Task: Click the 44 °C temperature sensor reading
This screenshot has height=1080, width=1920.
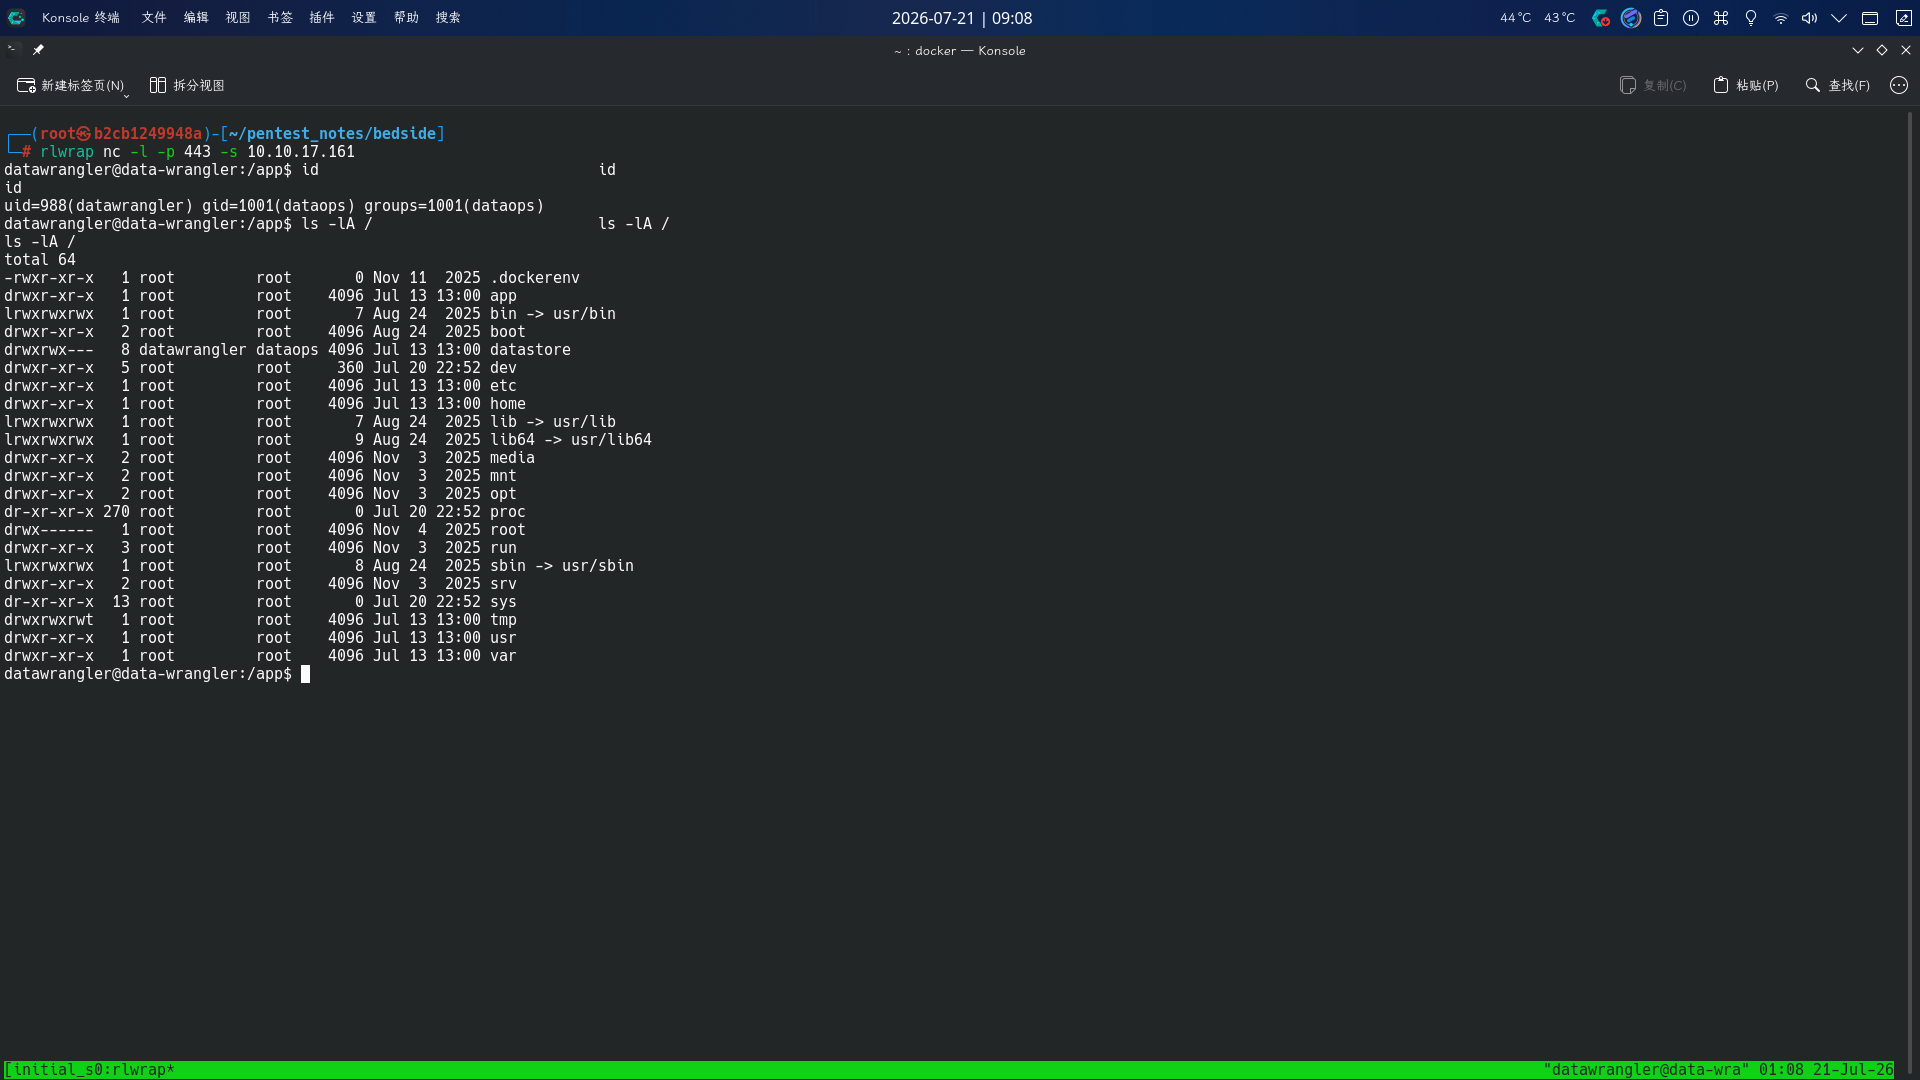Action: 1515,18
